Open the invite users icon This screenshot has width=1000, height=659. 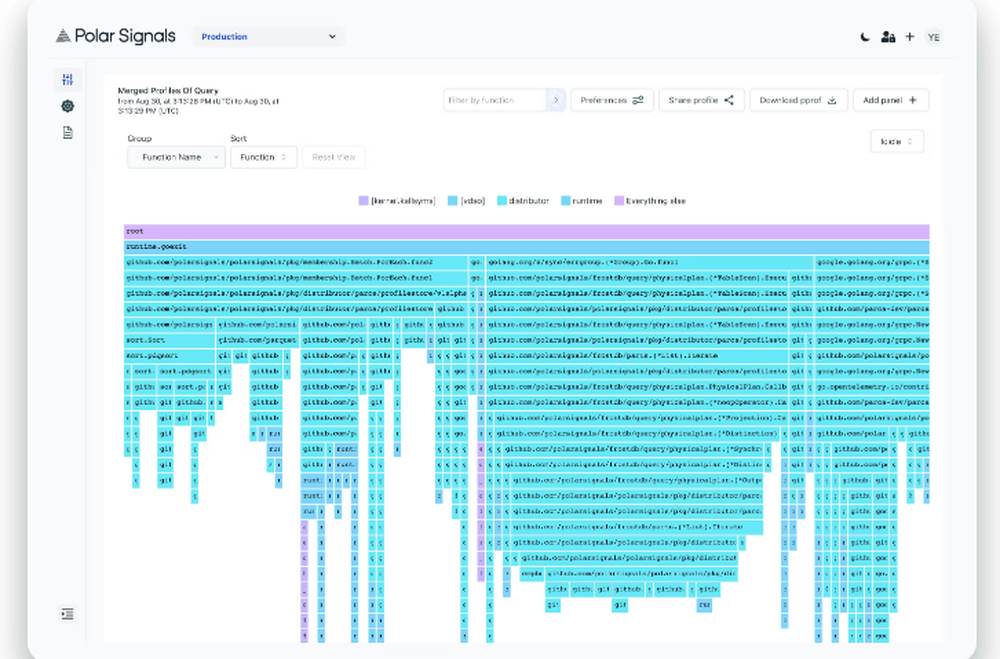point(888,37)
